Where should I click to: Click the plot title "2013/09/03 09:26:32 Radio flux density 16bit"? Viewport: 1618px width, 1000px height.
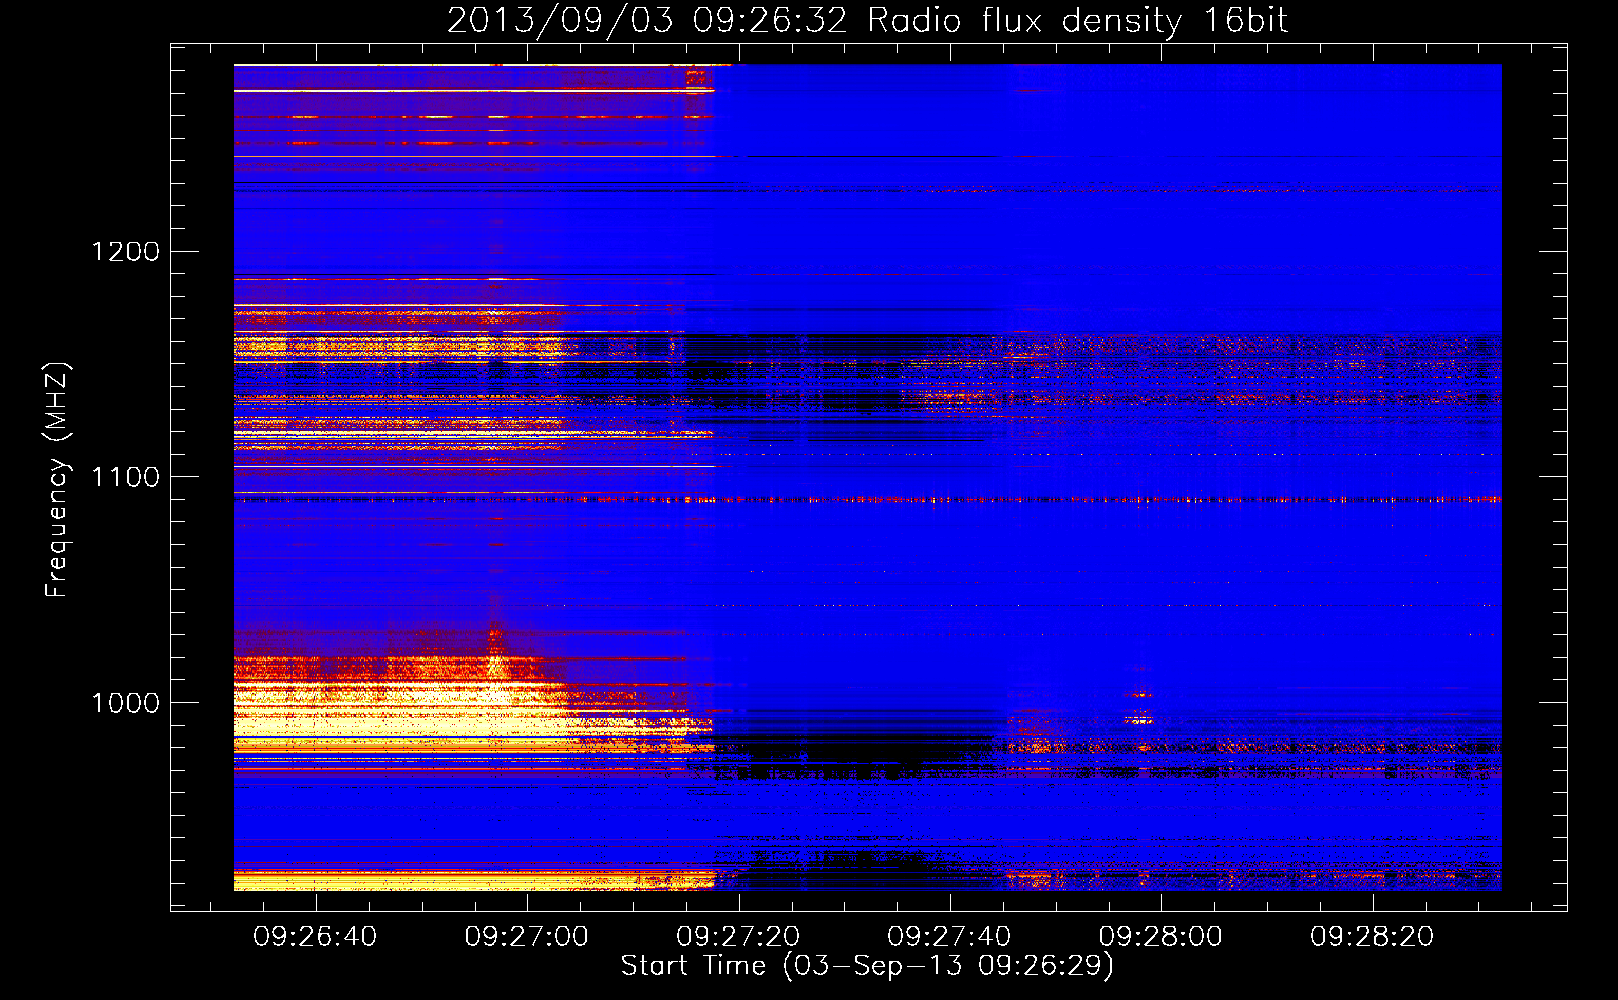click(867, 20)
